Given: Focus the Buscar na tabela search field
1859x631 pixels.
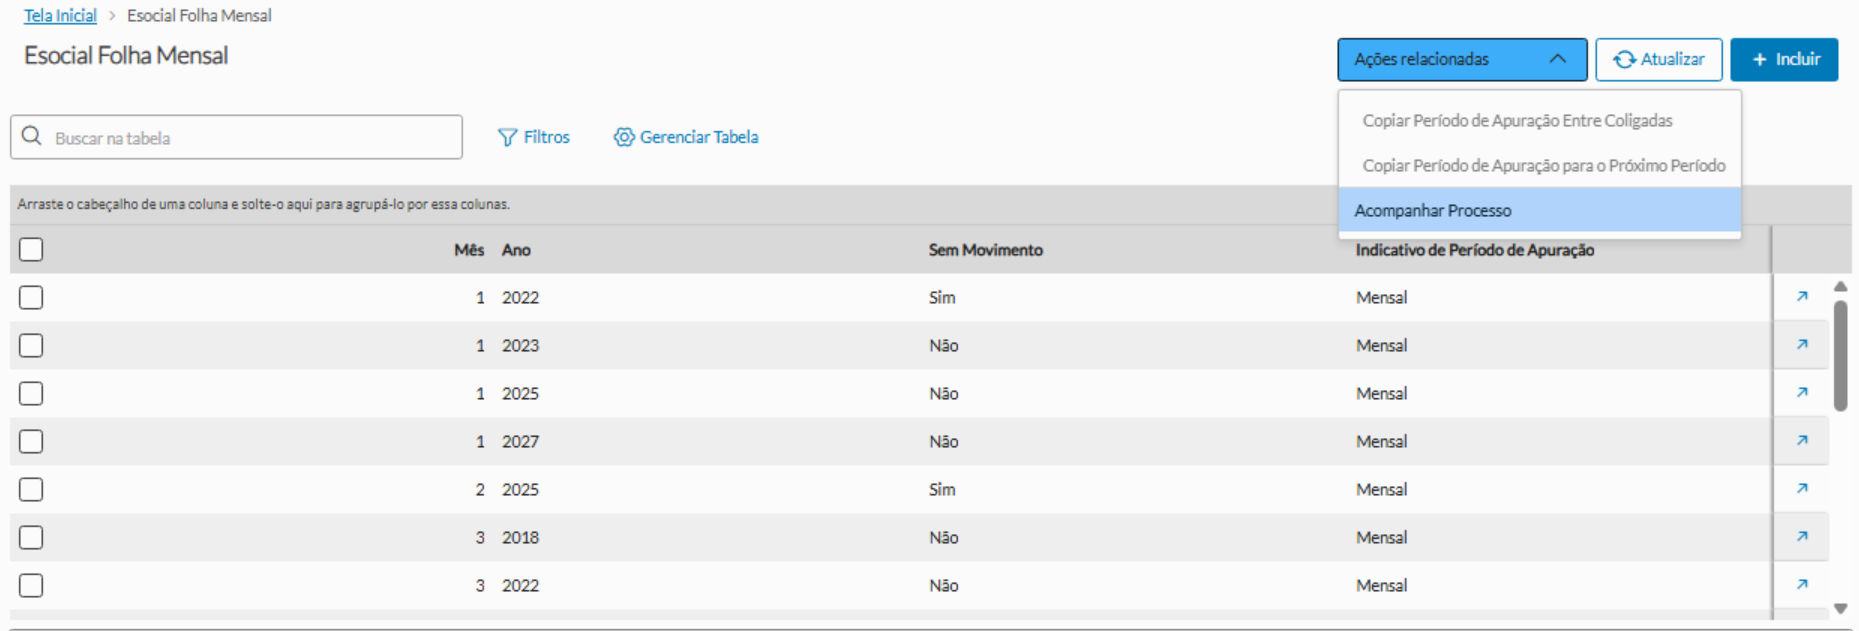Looking at the screenshot, I should 250,138.
